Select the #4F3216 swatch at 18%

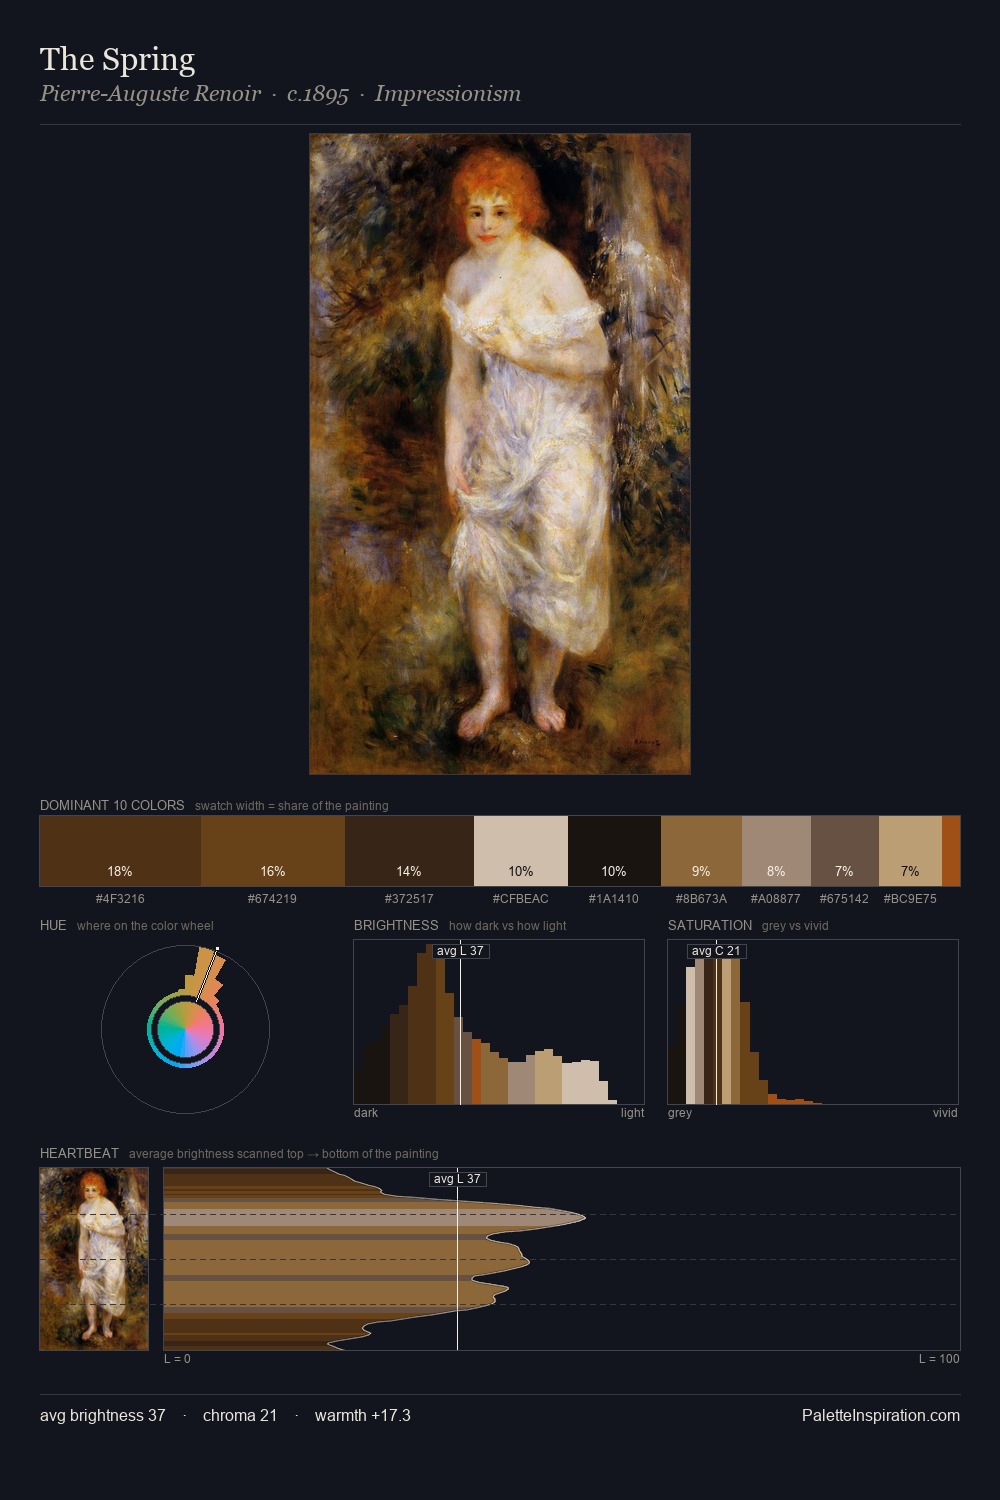(x=120, y=851)
